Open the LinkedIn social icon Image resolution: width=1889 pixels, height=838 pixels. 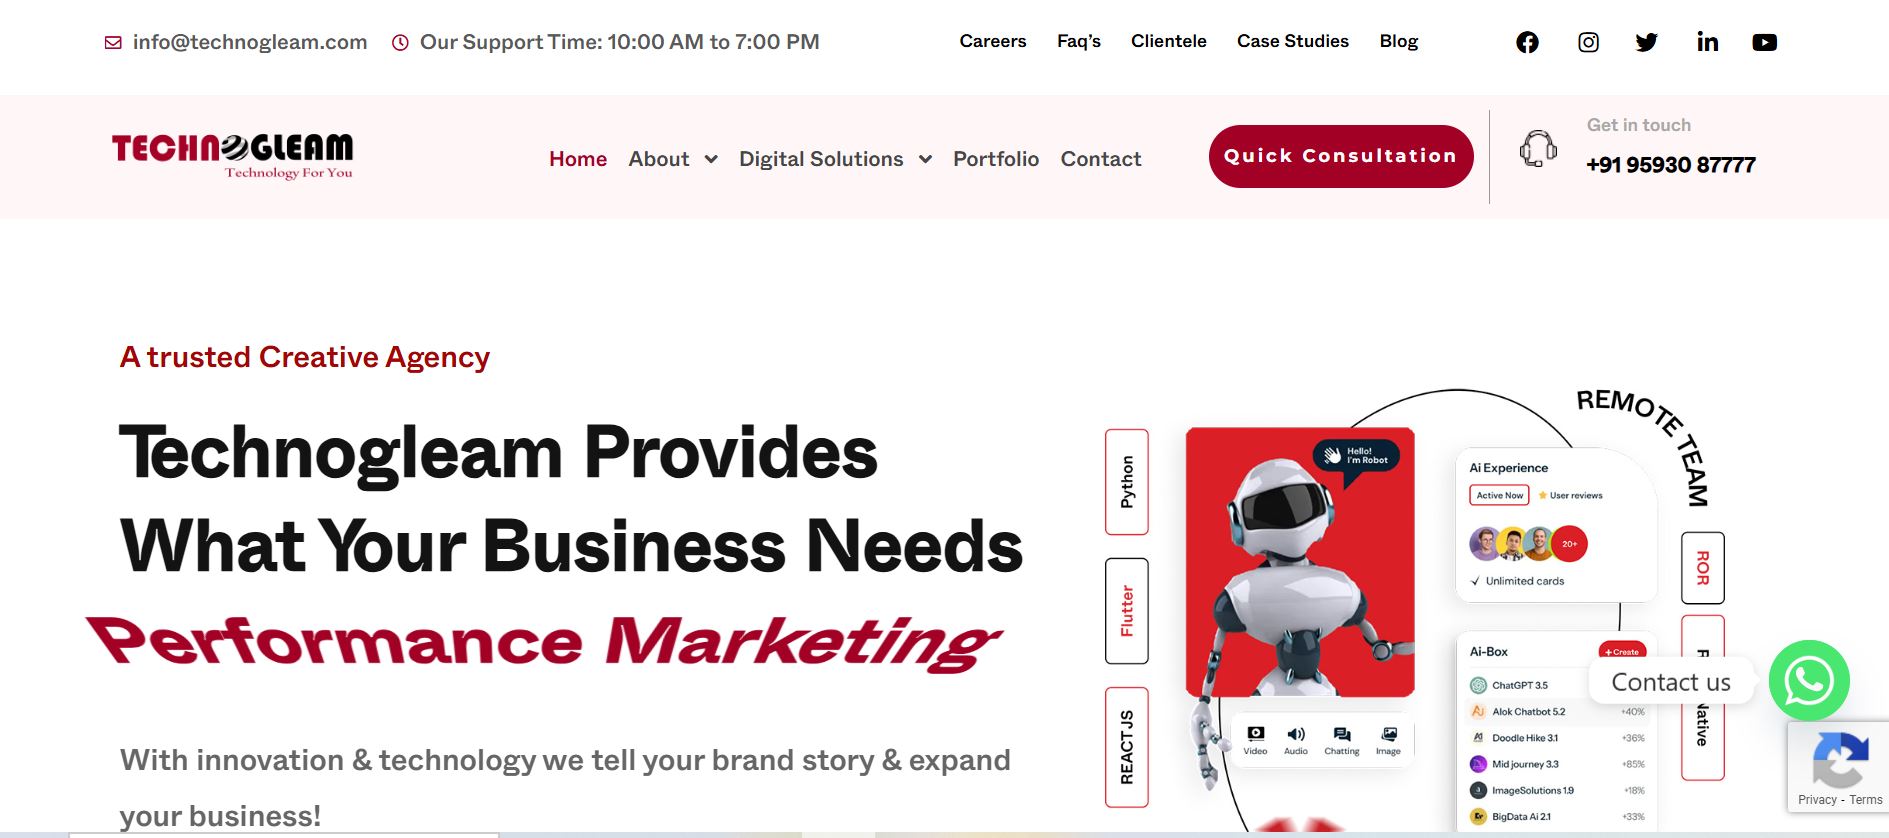(x=1707, y=42)
